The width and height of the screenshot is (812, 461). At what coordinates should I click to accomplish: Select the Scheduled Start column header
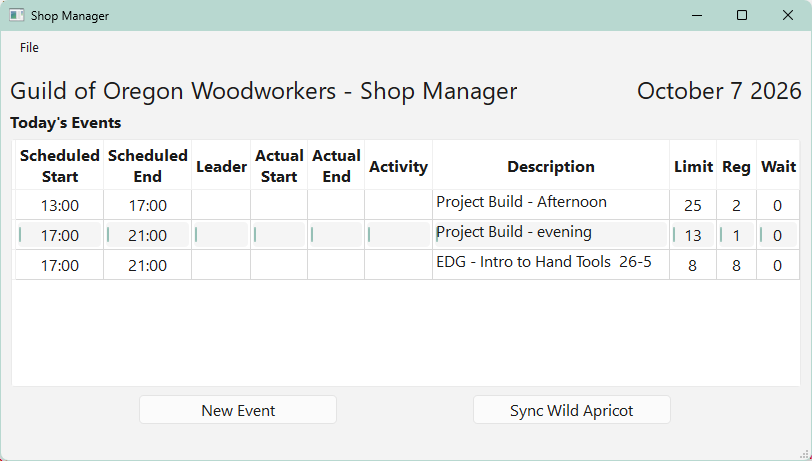[x=60, y=166]
